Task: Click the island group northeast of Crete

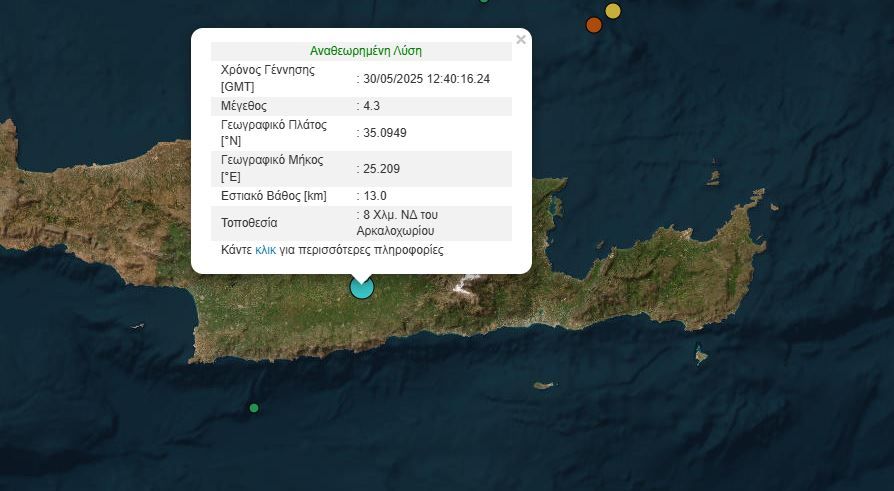Action: pos(712,178)
